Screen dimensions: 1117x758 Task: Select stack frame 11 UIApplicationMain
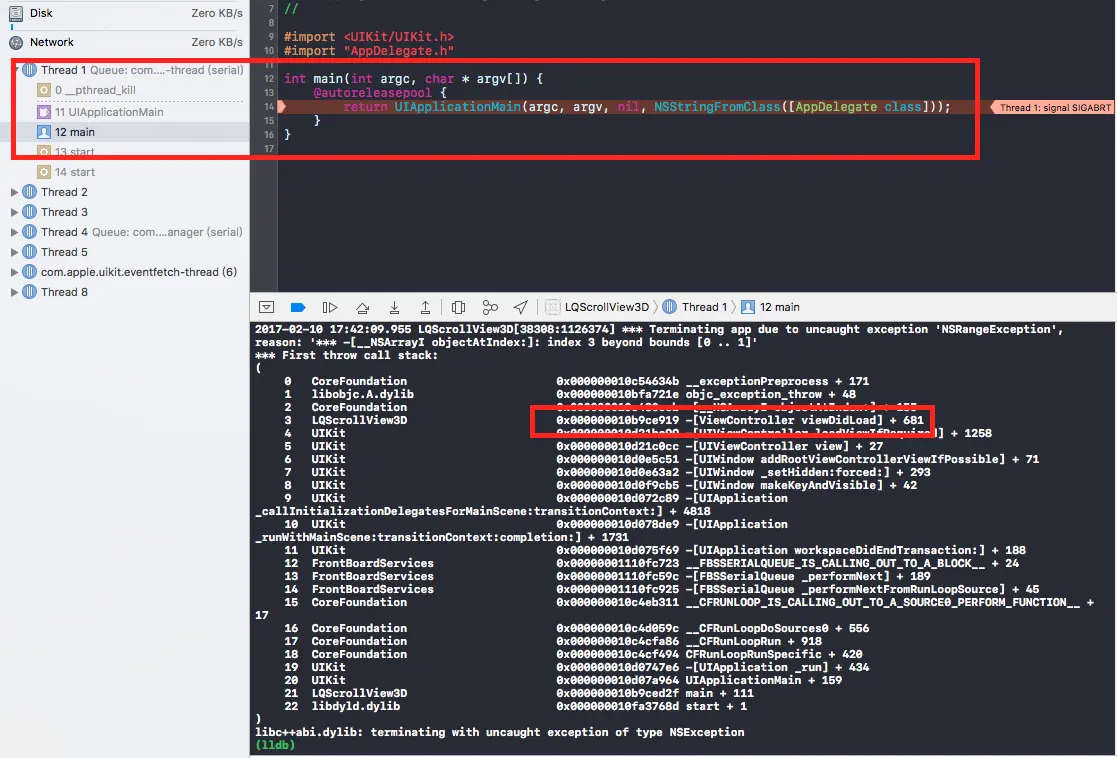[x=125, y=112]
